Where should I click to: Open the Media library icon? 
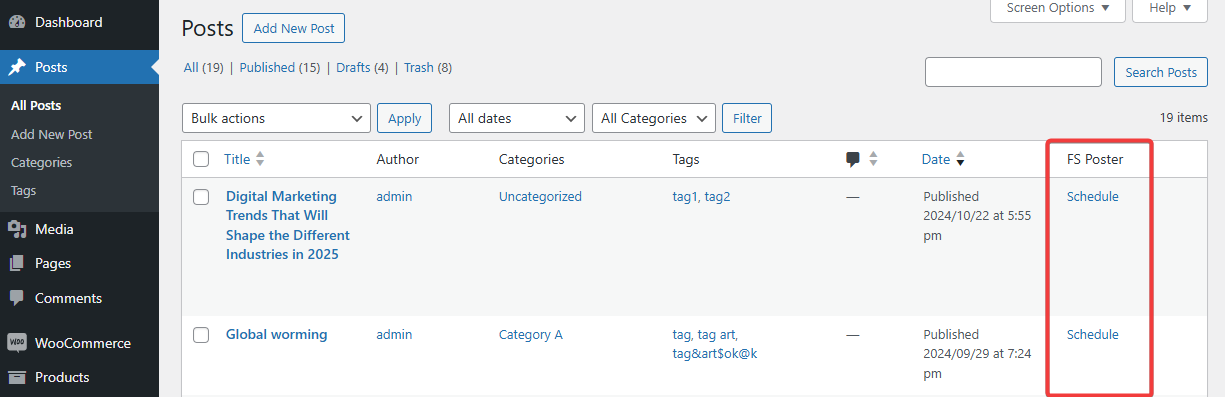(17, 229)
